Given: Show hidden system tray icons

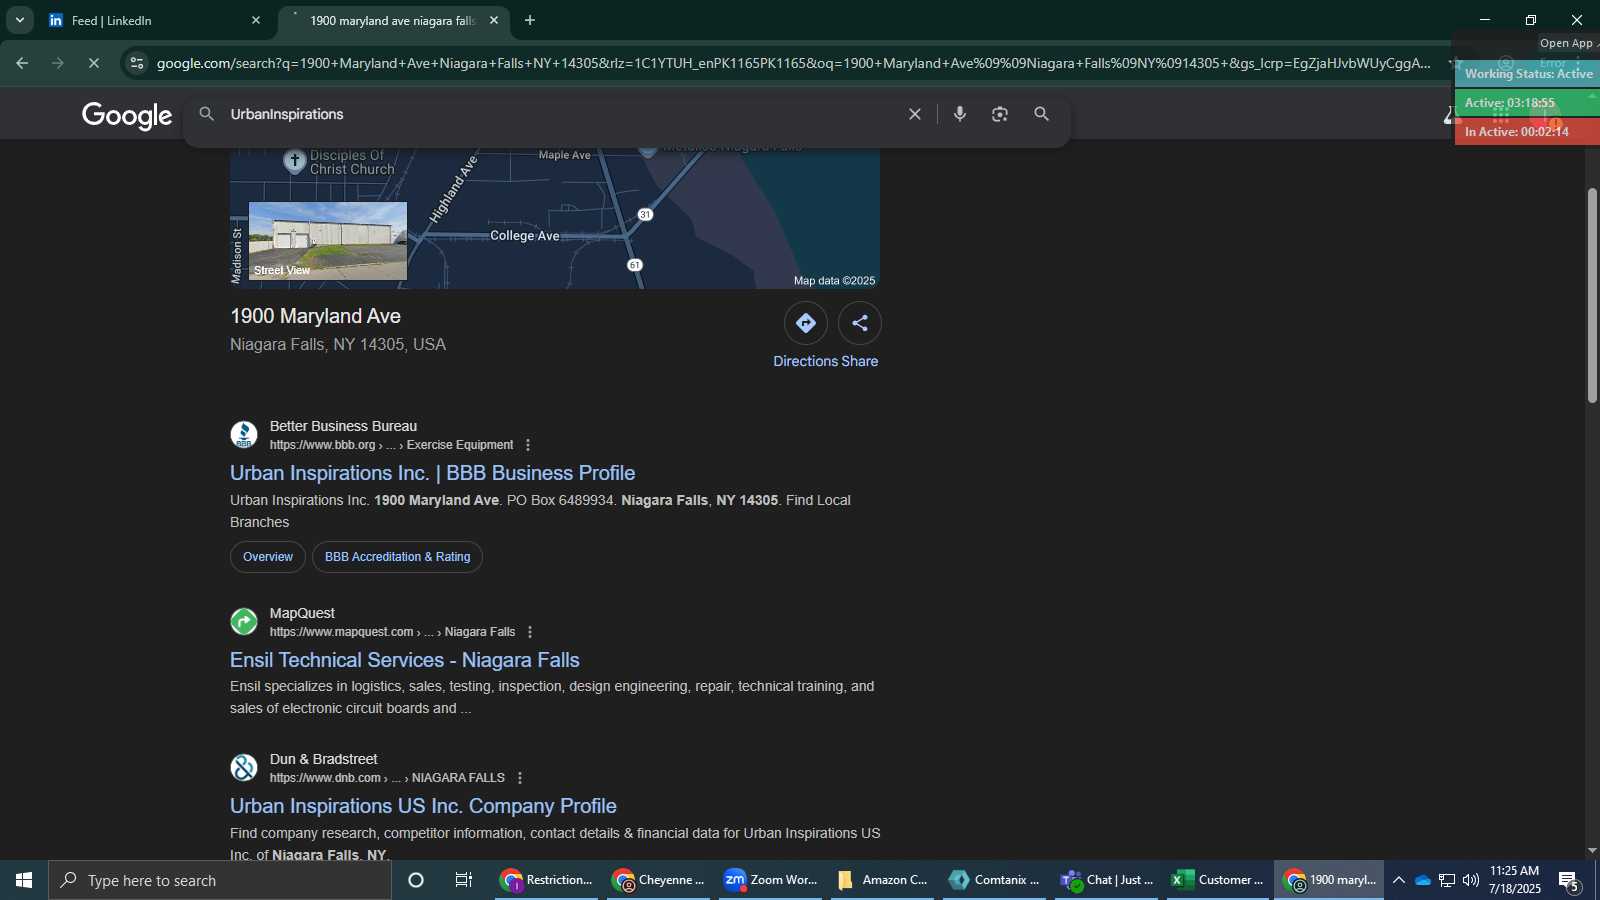Looking at the screenshot, I should click(1399, 880).
